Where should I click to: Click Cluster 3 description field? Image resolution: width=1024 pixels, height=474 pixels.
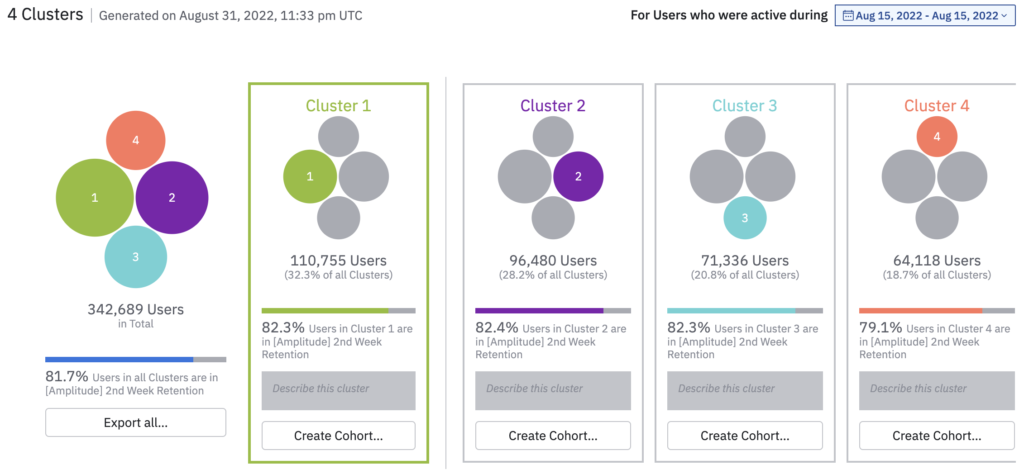coord(744,389)
